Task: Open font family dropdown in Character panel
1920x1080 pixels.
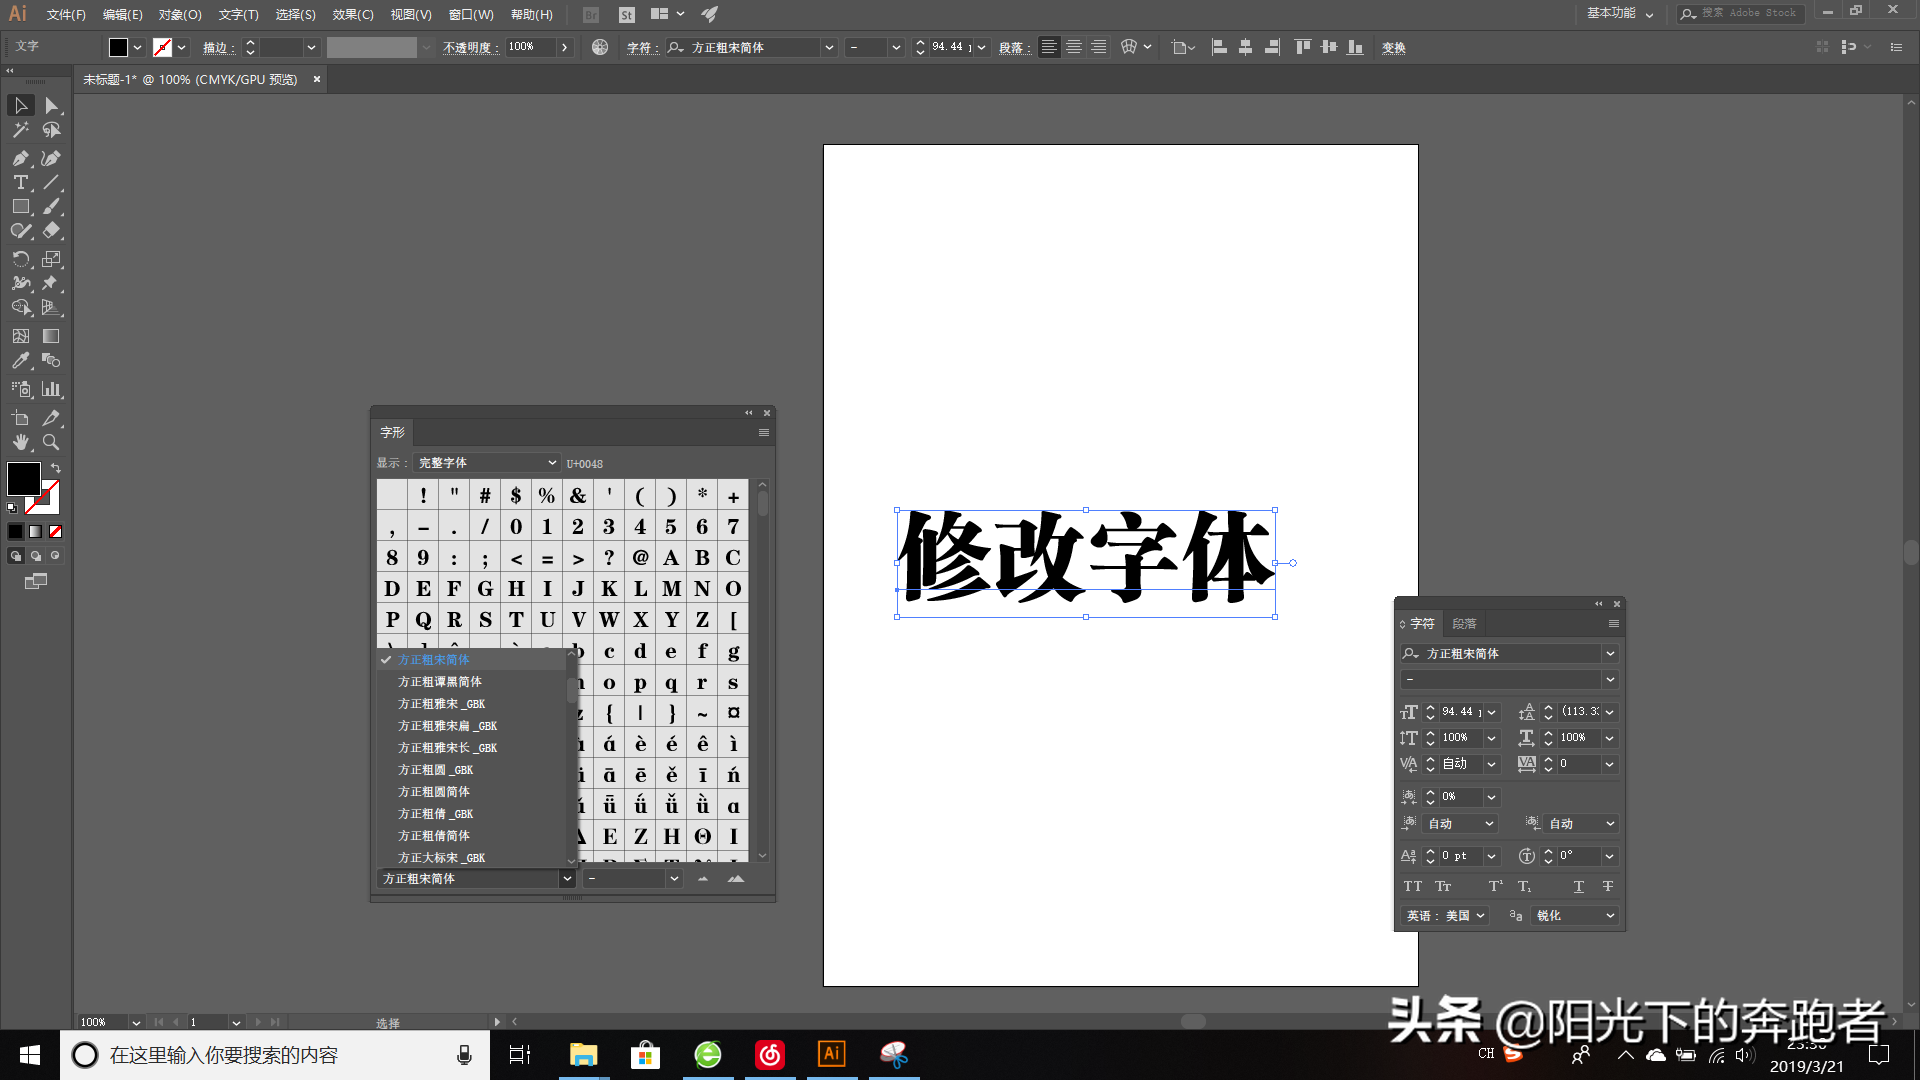Action: tap(1610, 653)
